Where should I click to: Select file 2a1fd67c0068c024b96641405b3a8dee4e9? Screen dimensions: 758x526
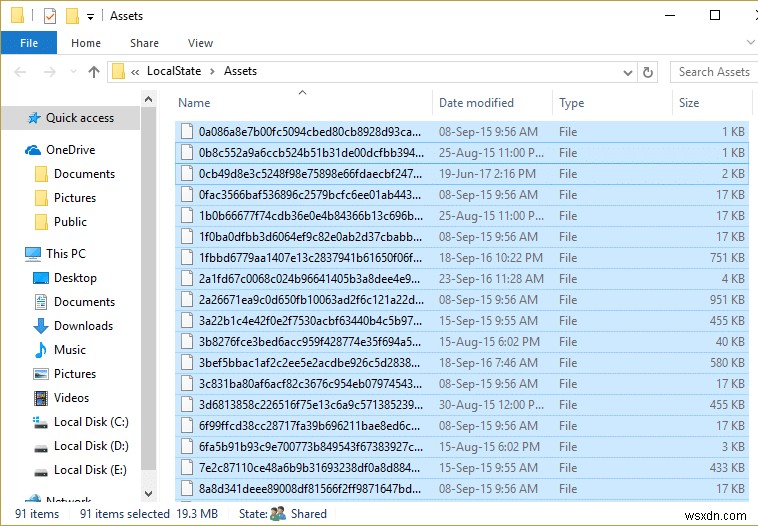tap(462, 279)
